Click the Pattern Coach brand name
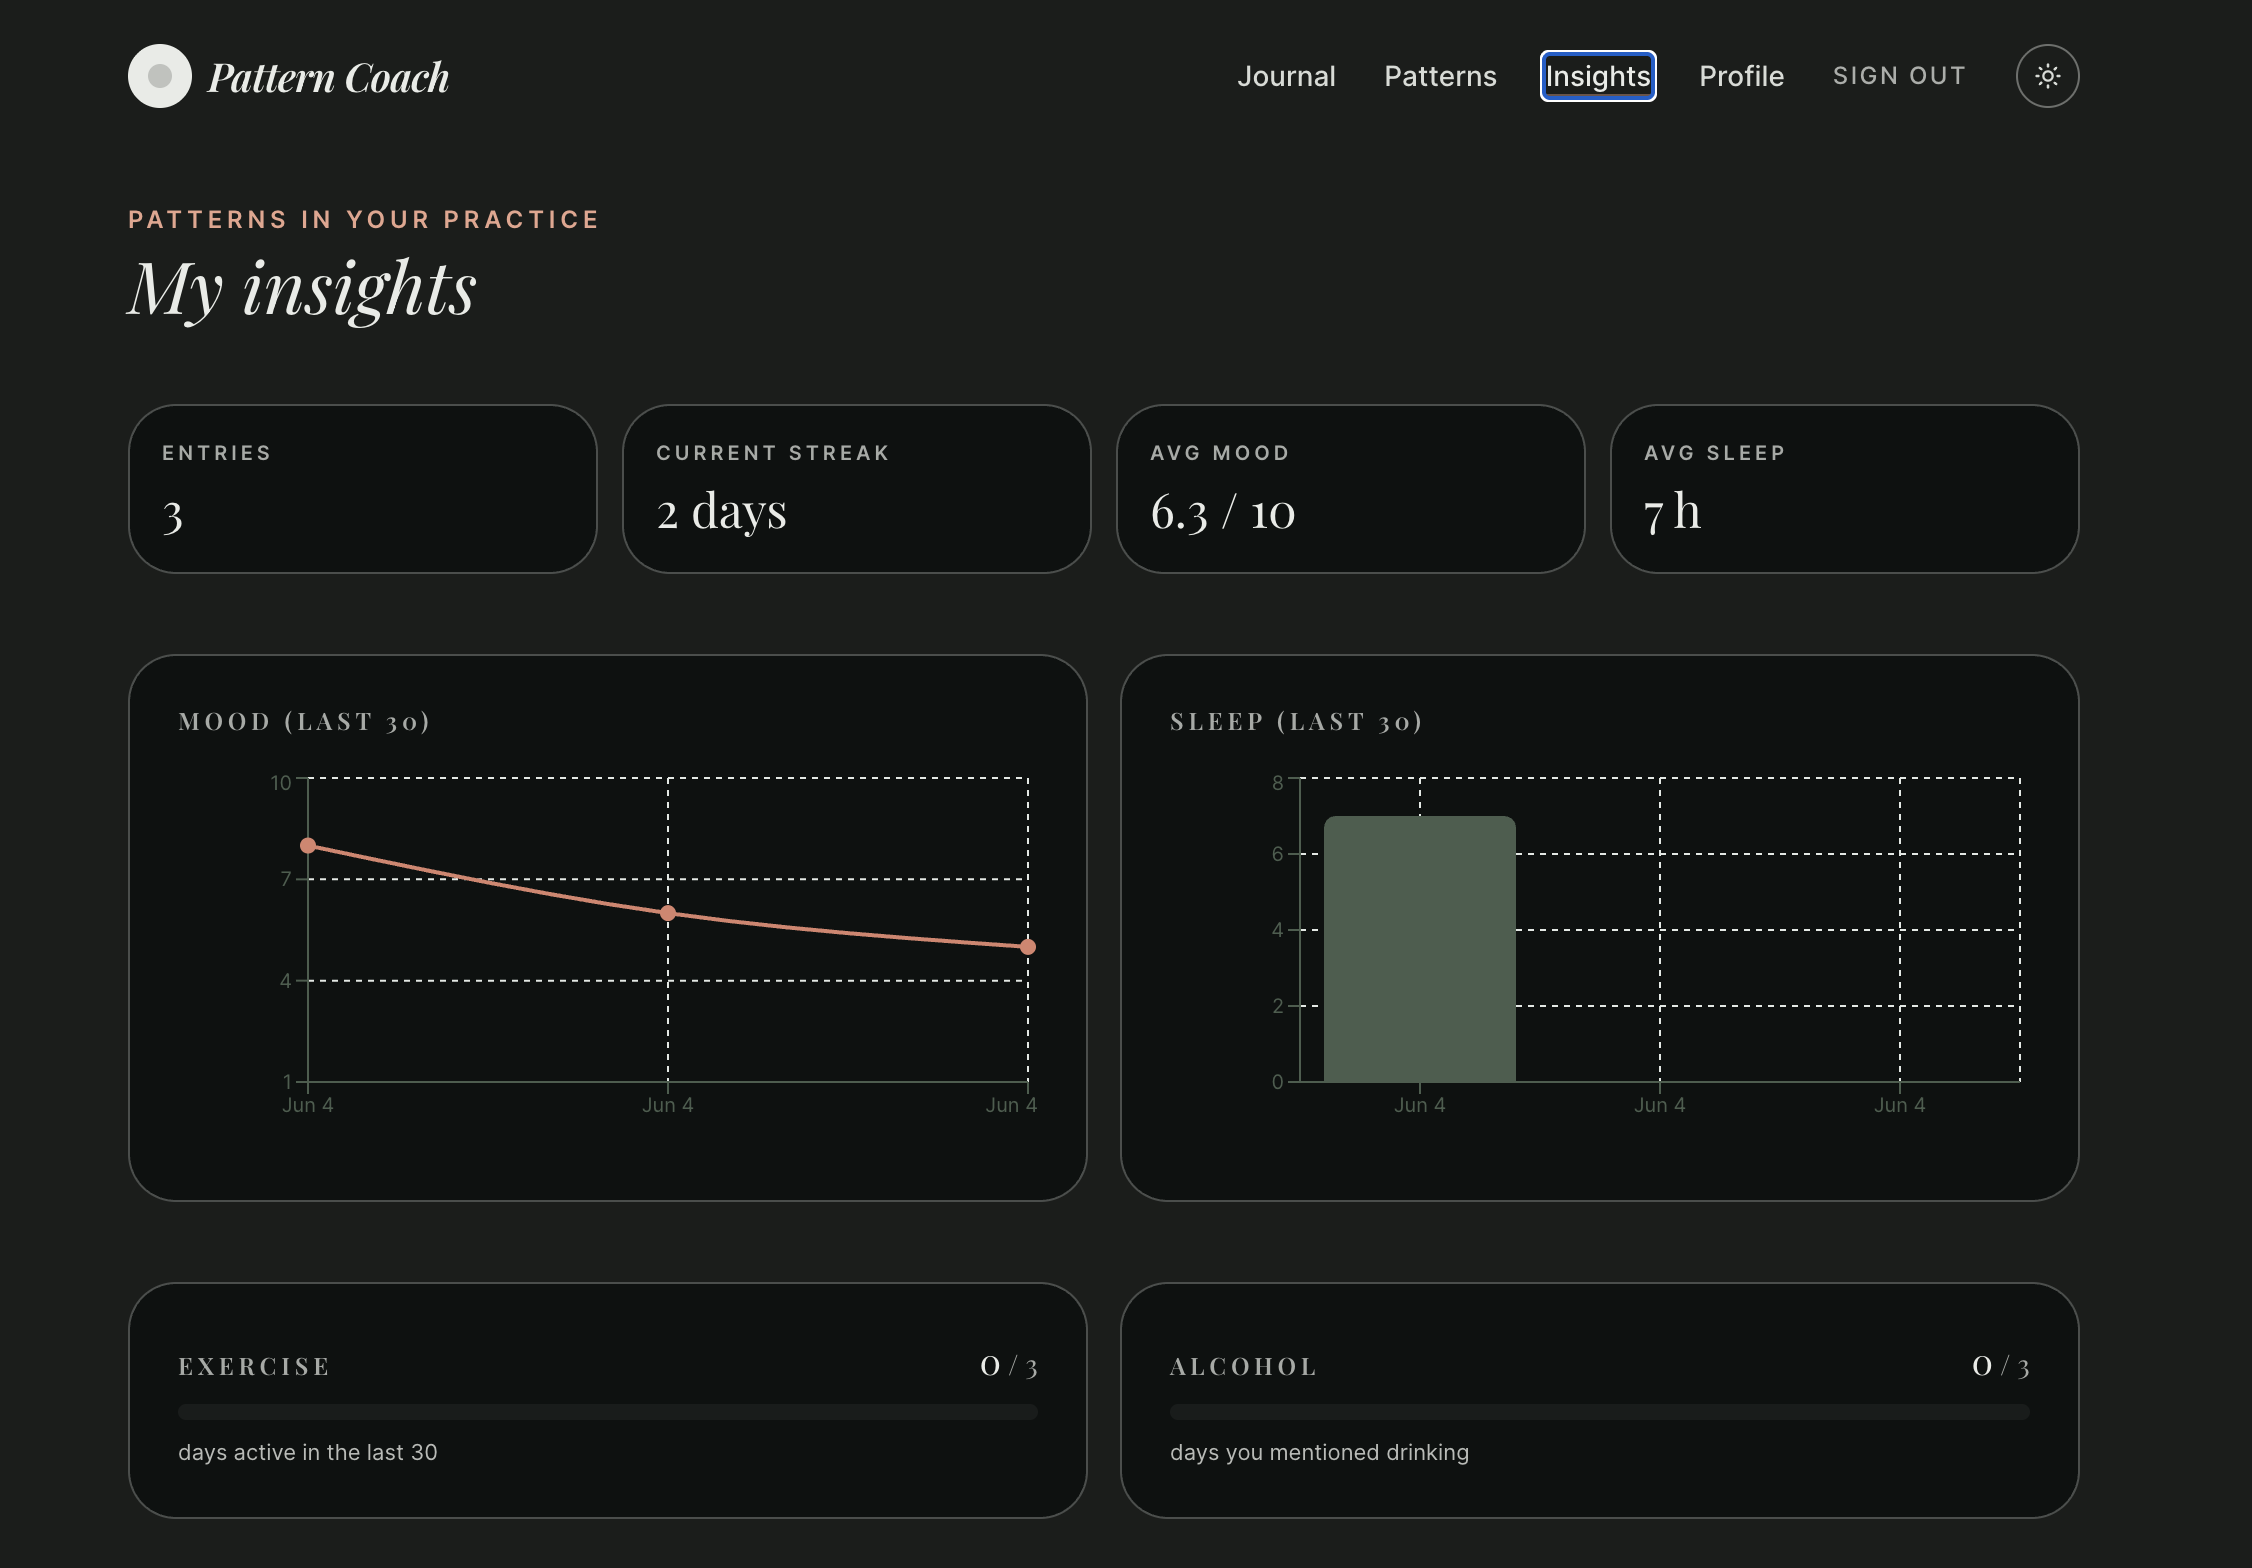The image size is (2252, 1568). (328, 77)
